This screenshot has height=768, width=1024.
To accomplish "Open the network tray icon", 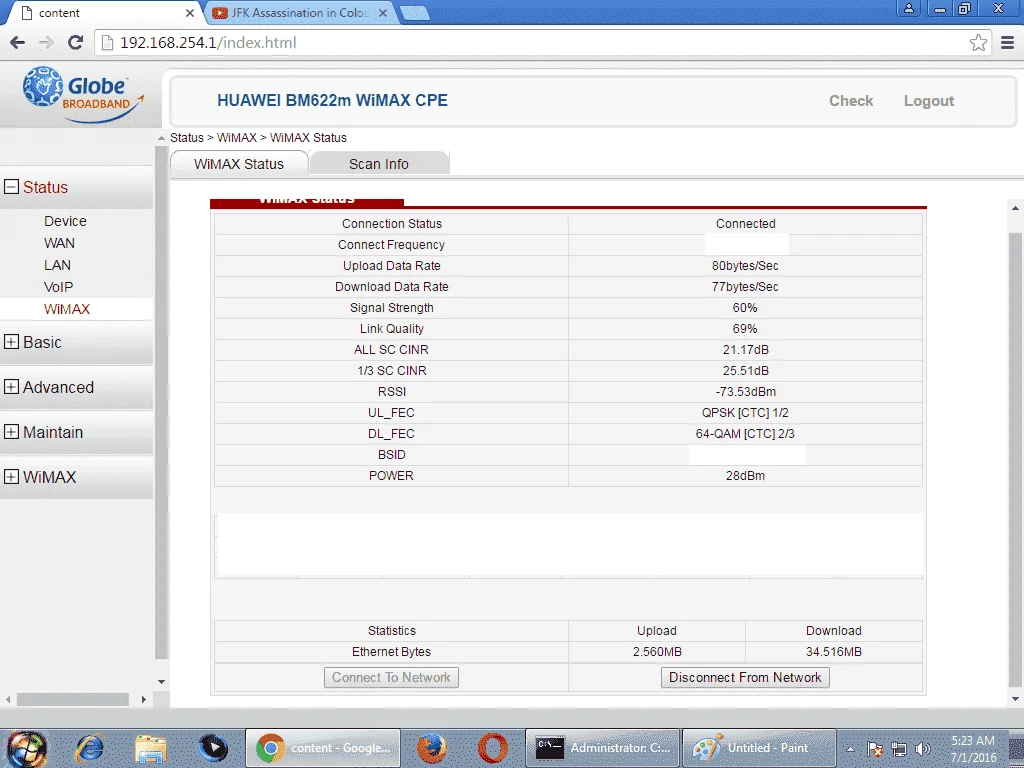I will [x=899, y=749].
